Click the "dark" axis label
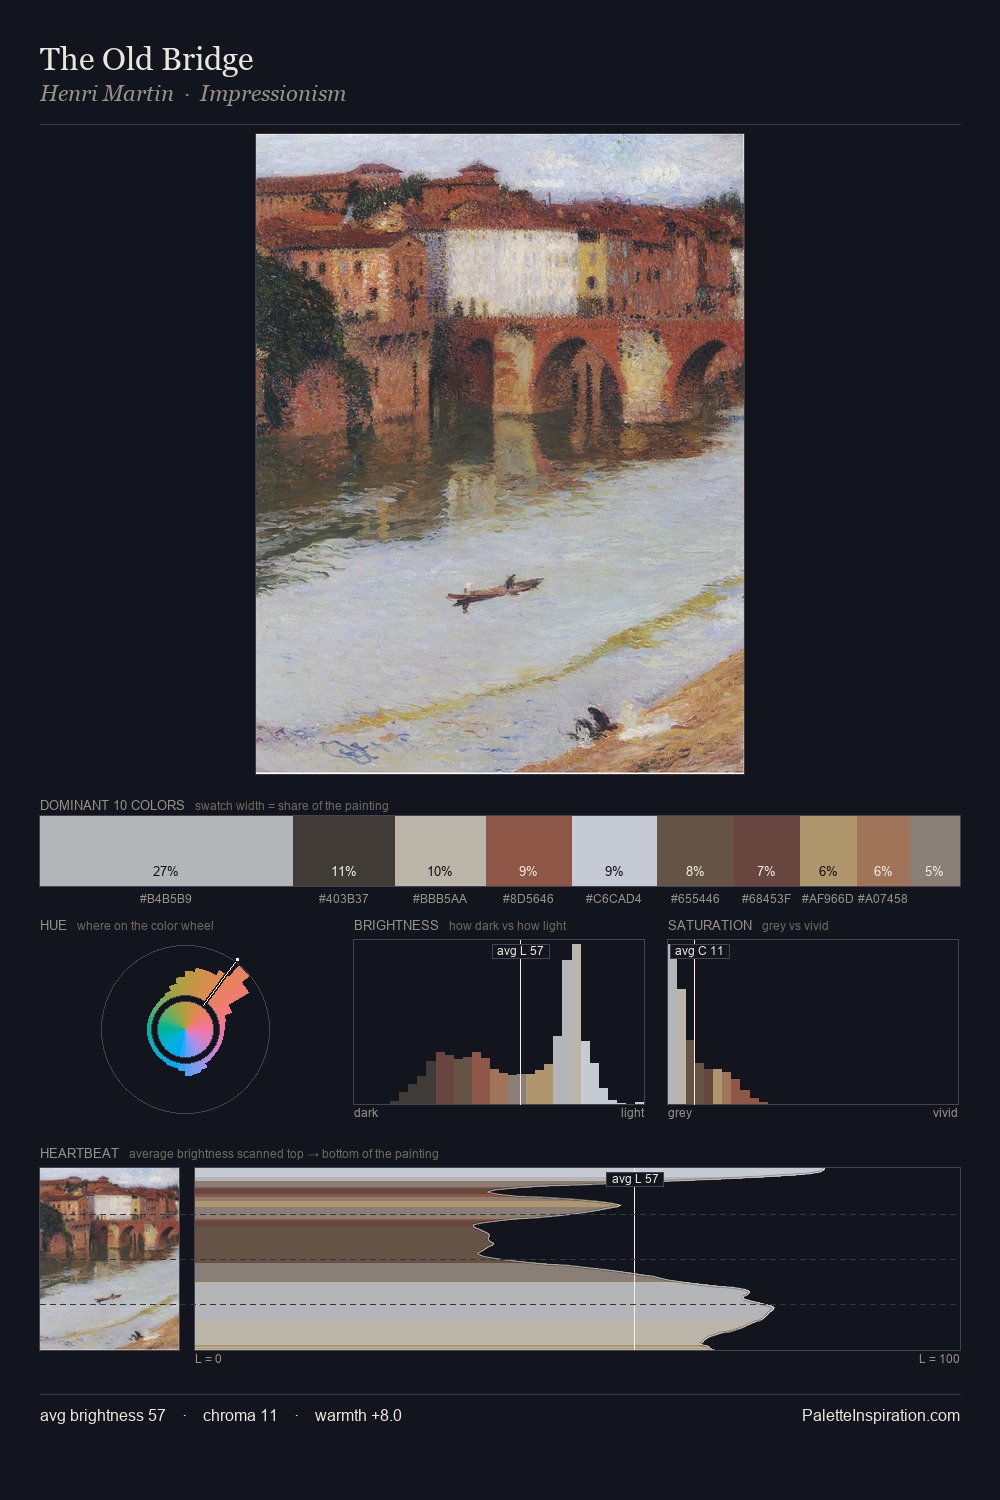Screen dimensions: 1000x1500 (366, 1113)
